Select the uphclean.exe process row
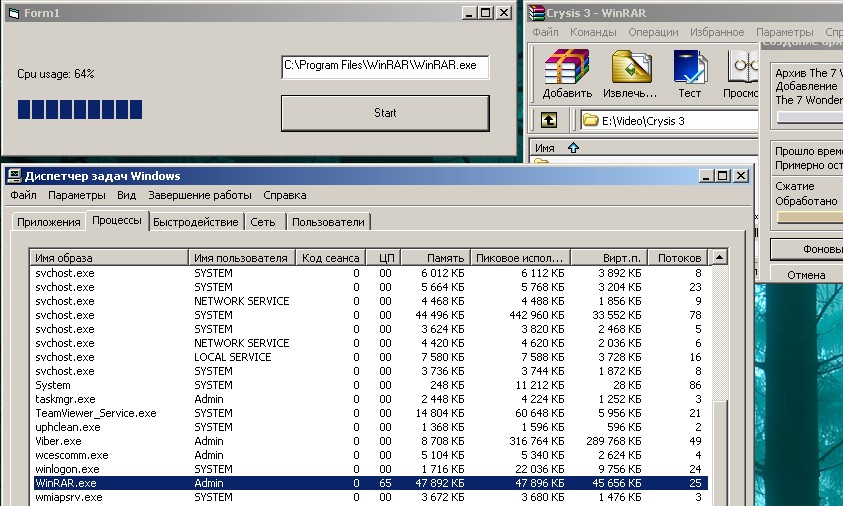Viewport: 843px width, 506px height. [370, 427]
